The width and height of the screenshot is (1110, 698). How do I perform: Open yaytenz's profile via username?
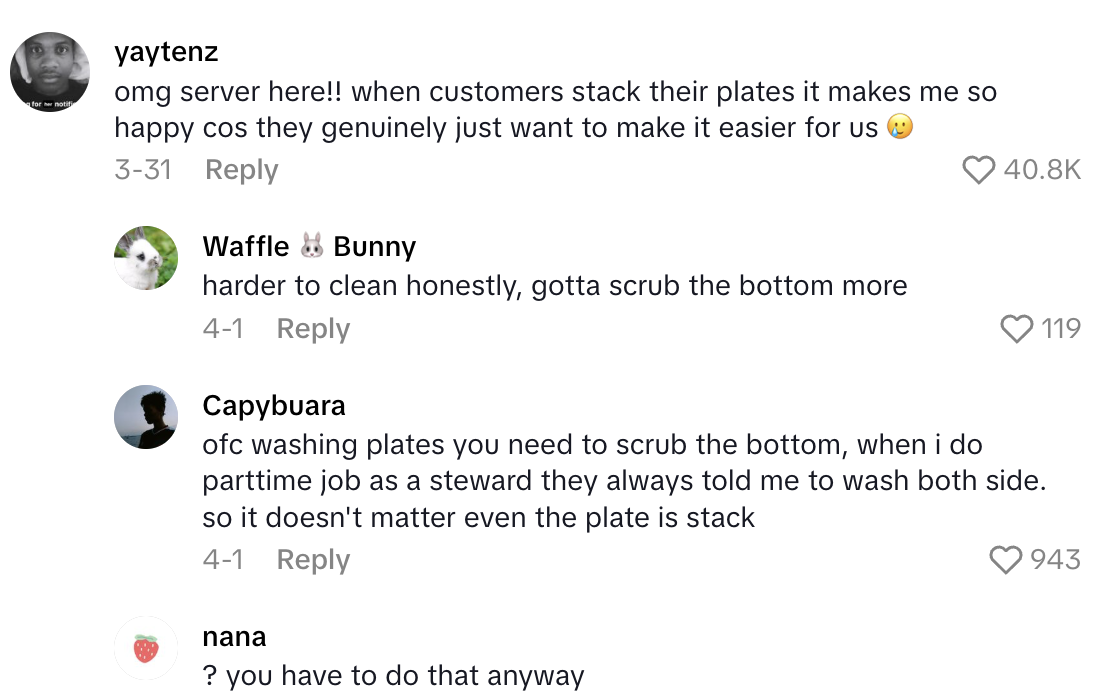pos(165,51)
